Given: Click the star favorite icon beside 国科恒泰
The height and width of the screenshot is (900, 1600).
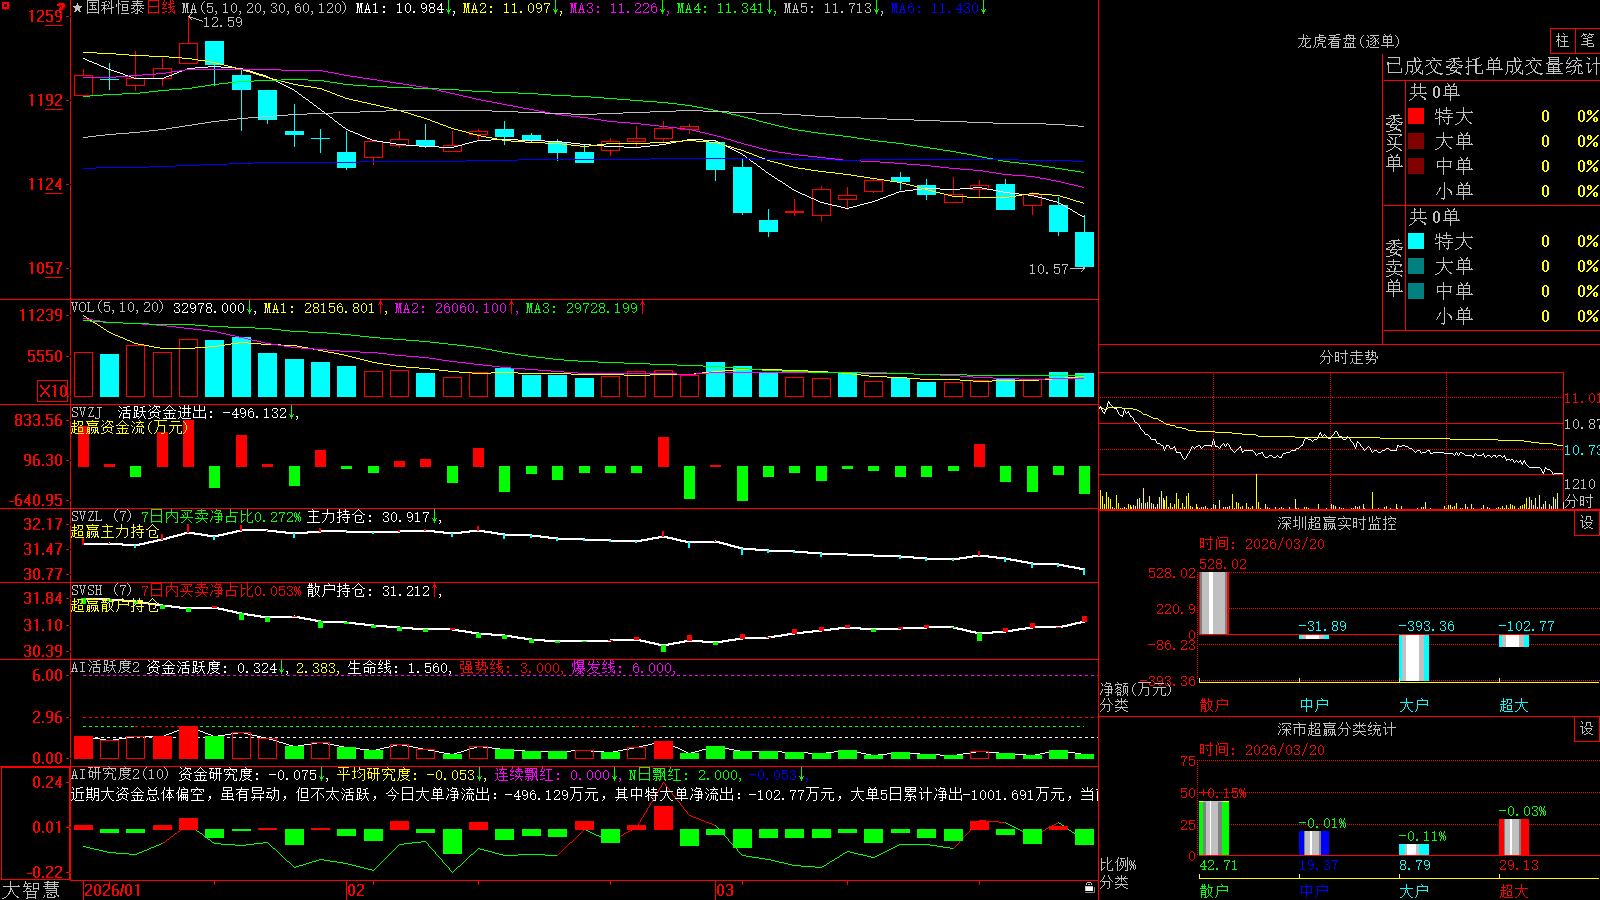Looking at the screenshot, I should click(77, 8).
